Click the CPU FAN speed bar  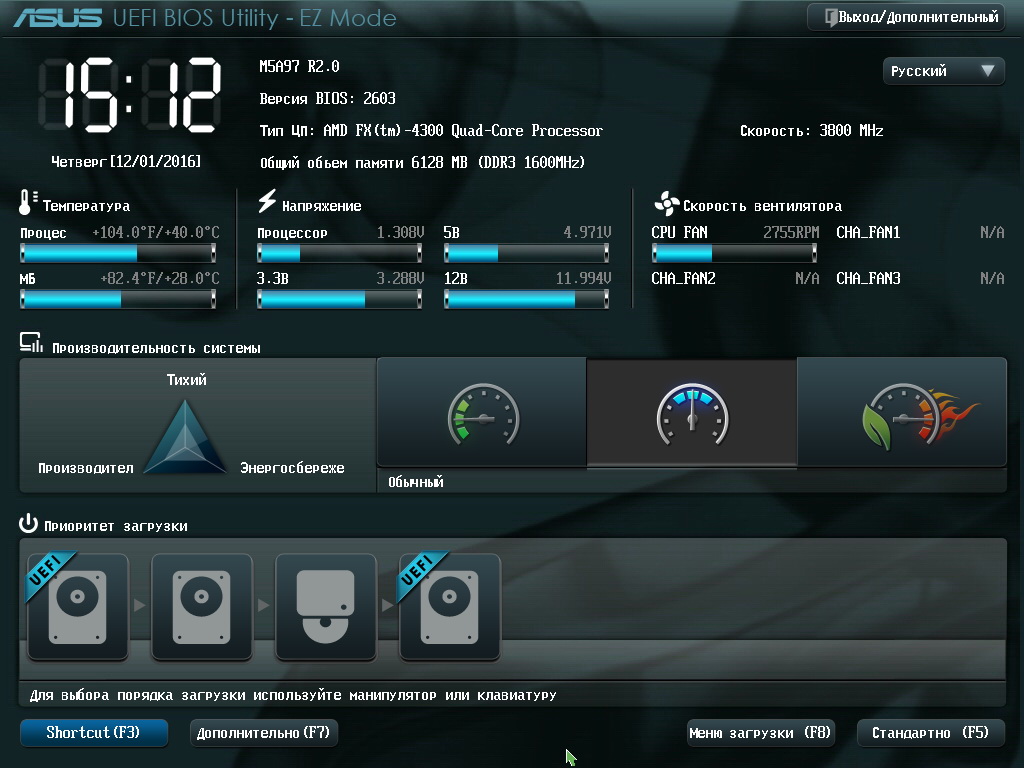(x=735, y=254)
